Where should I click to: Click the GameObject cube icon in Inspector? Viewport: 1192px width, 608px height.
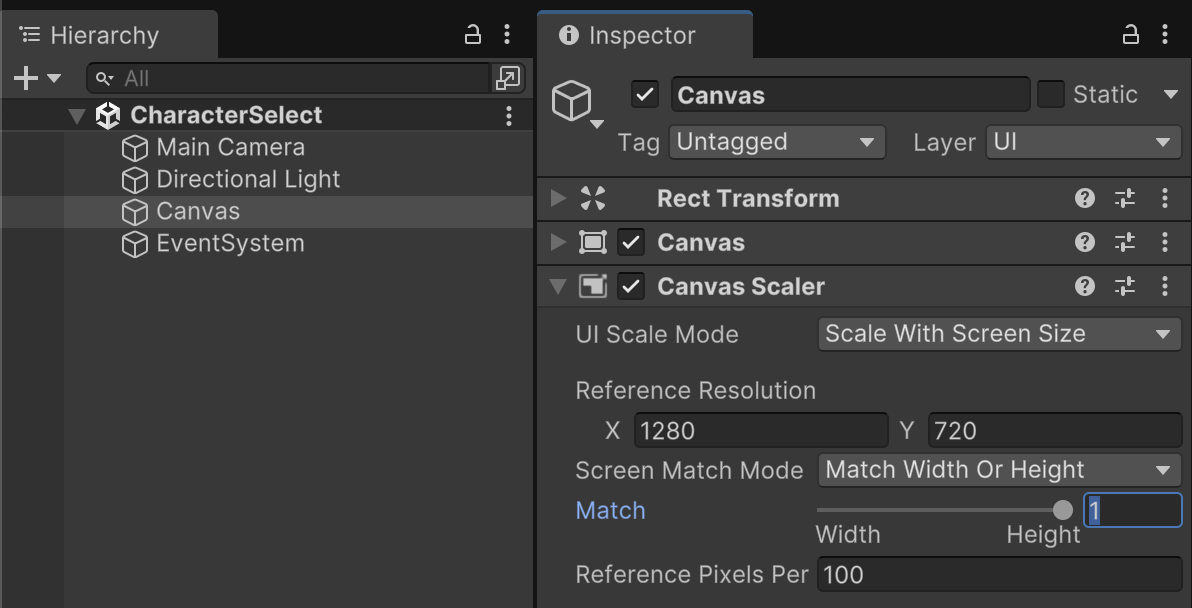point(572,101)
